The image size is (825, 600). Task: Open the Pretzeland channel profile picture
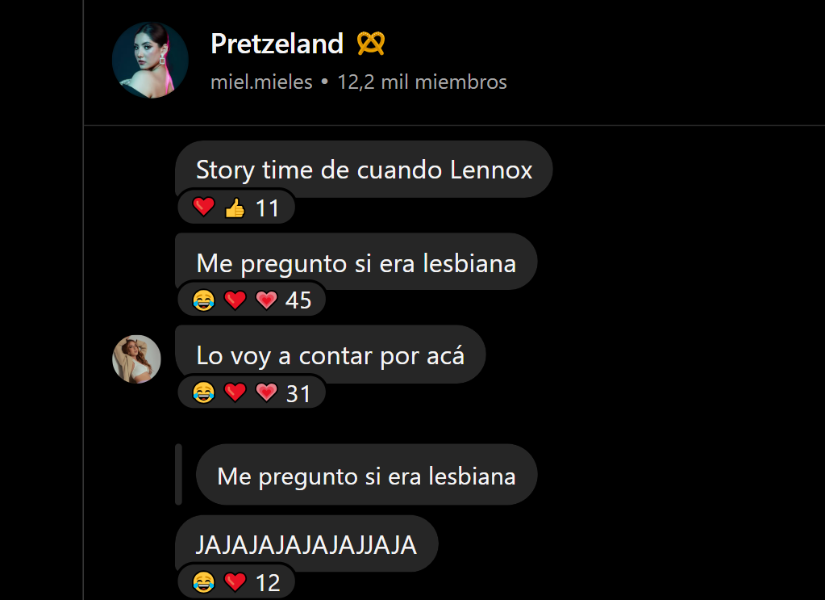[150, 60]
